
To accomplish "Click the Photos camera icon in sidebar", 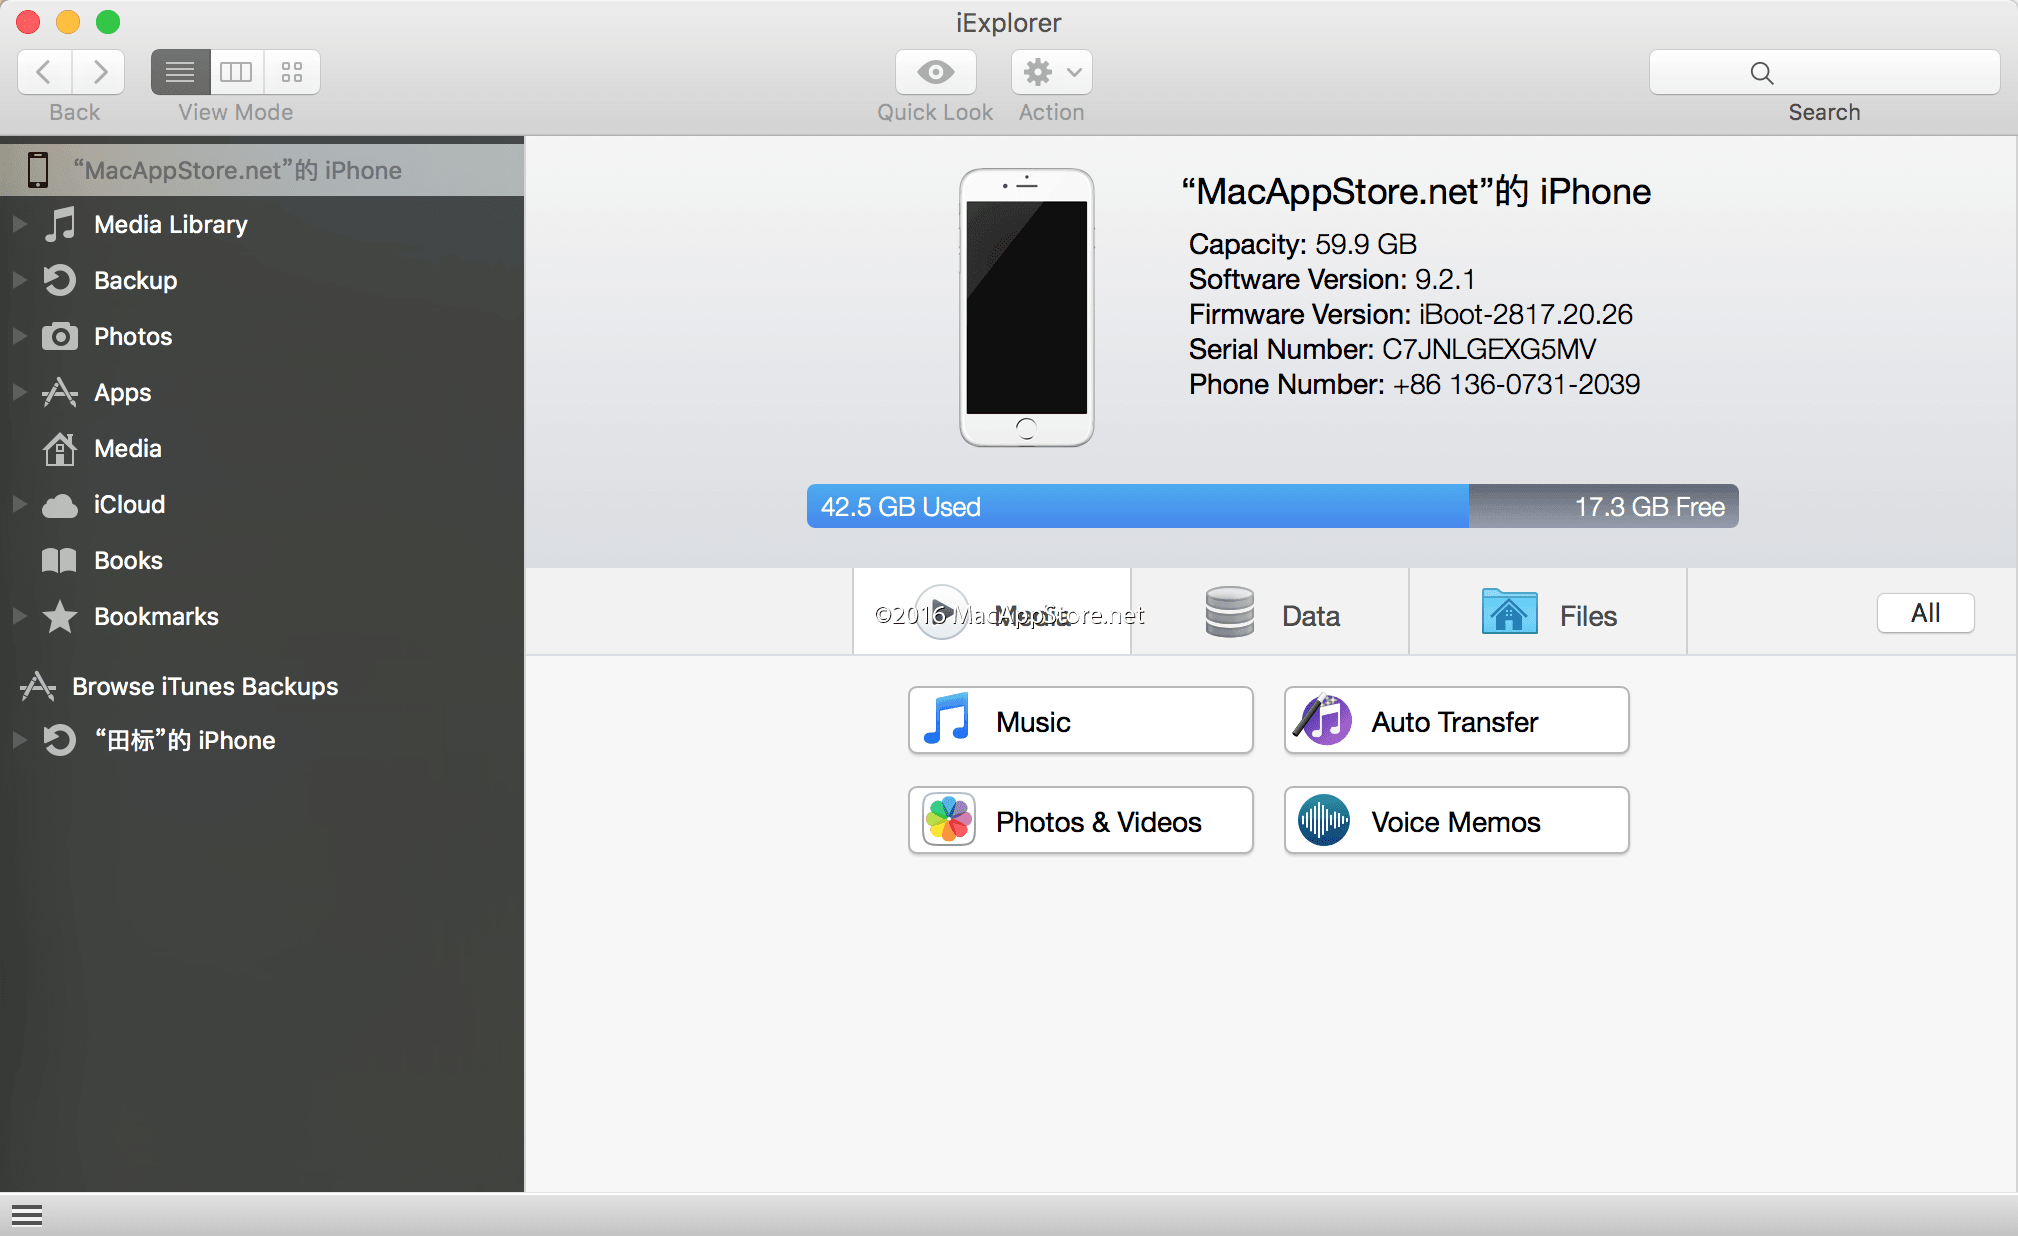I will (x=60, y=336).
